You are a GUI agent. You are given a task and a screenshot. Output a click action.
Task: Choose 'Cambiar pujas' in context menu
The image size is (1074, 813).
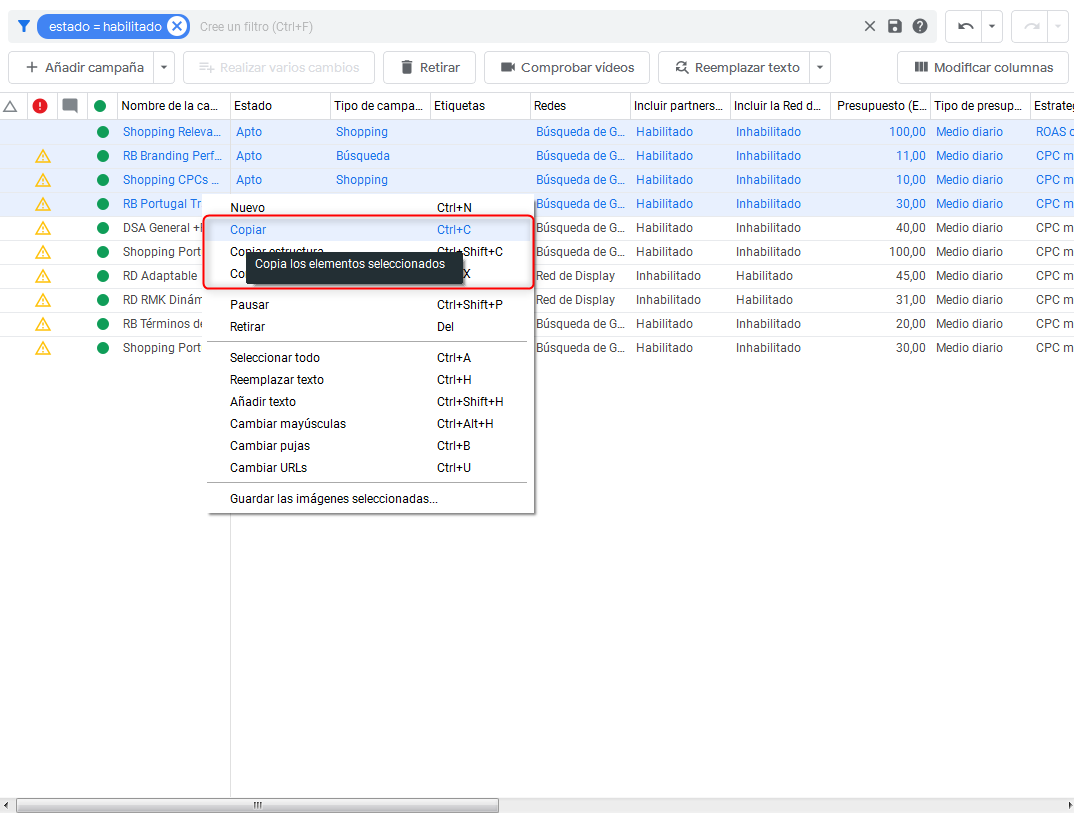click(367, 445)
